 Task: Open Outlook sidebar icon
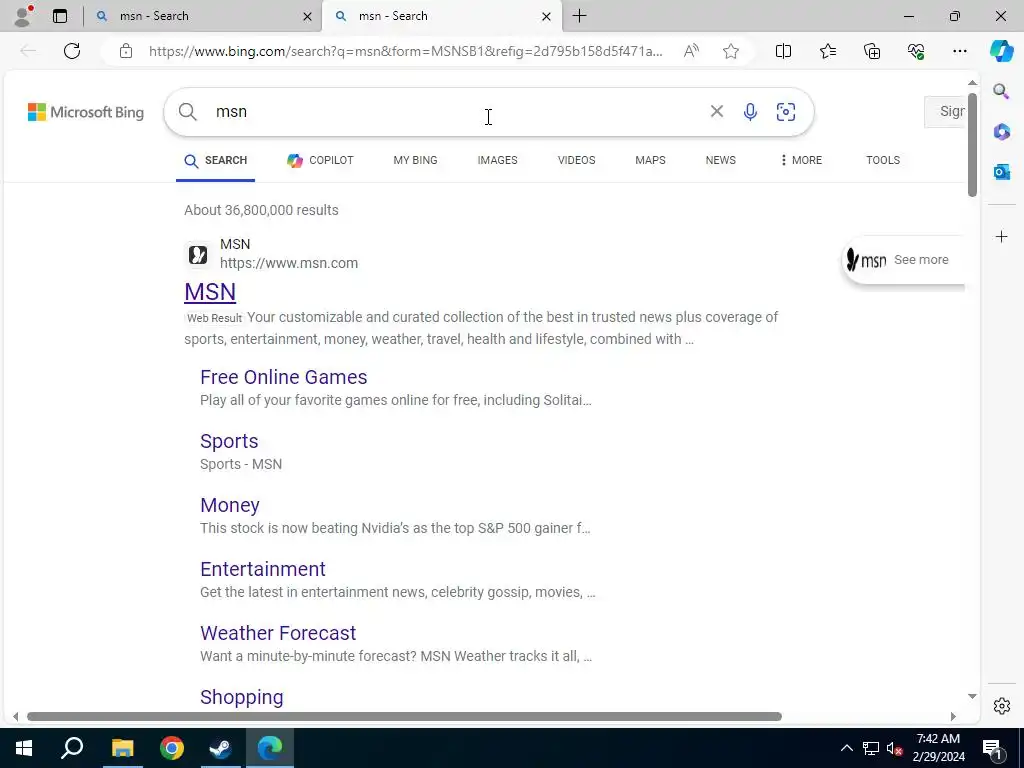tap(1001, 172)
